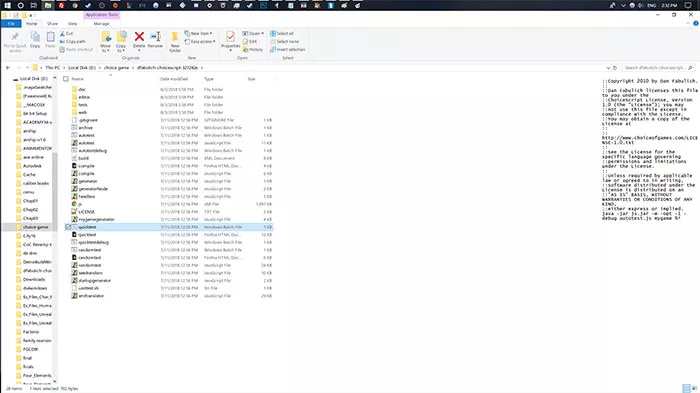Open Cortana search circle on taskbar

coord(21,5)
